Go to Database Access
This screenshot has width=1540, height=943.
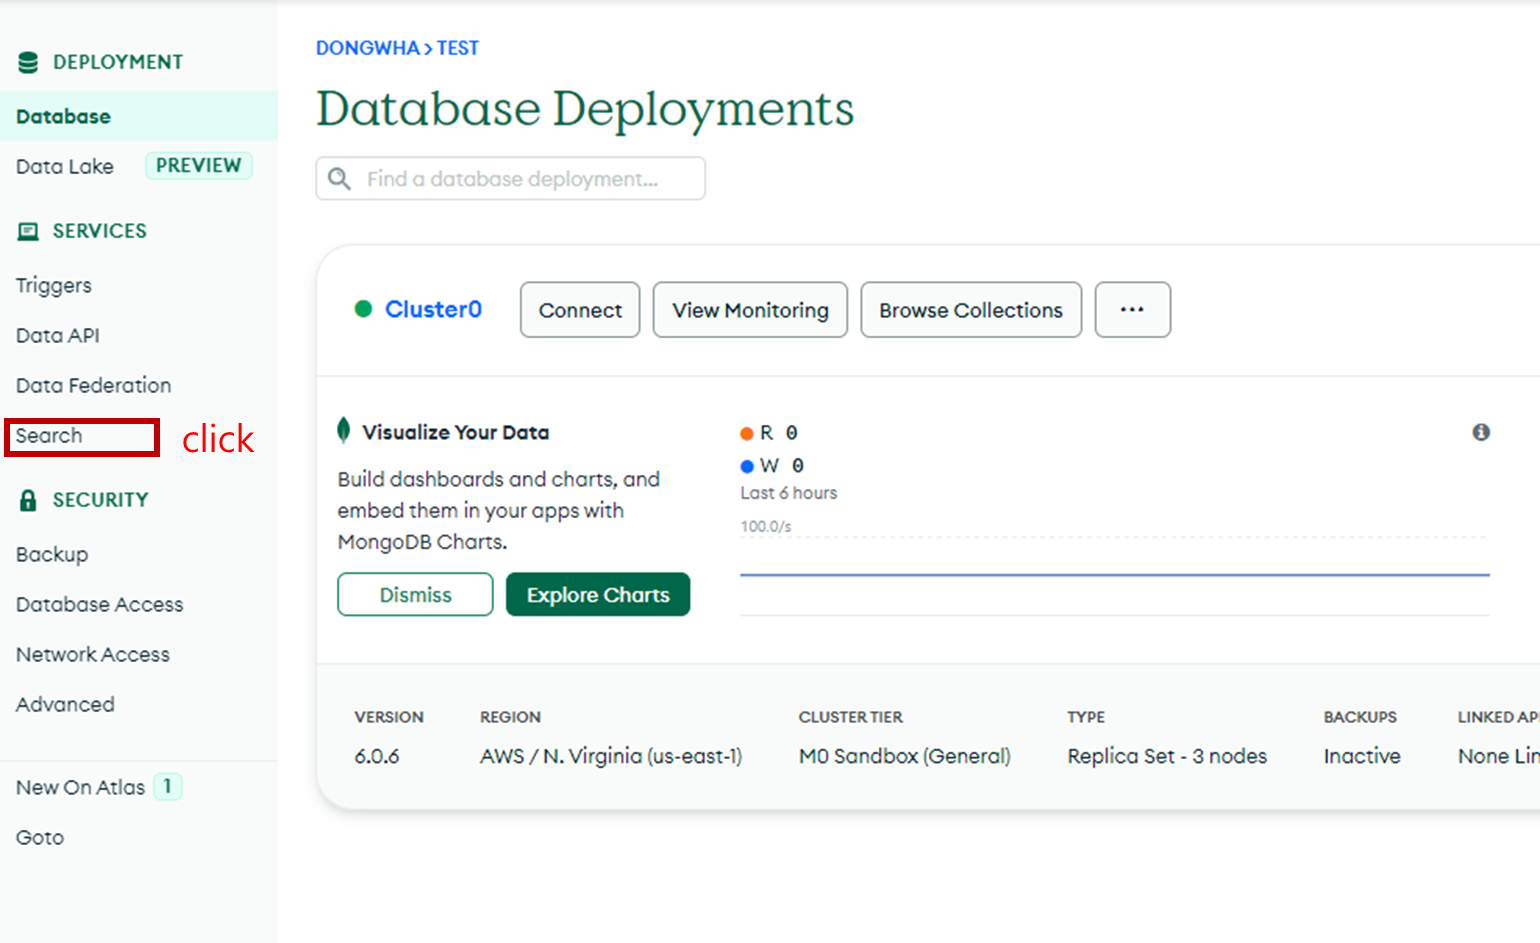pyautogui.click(x=100, y=604)
